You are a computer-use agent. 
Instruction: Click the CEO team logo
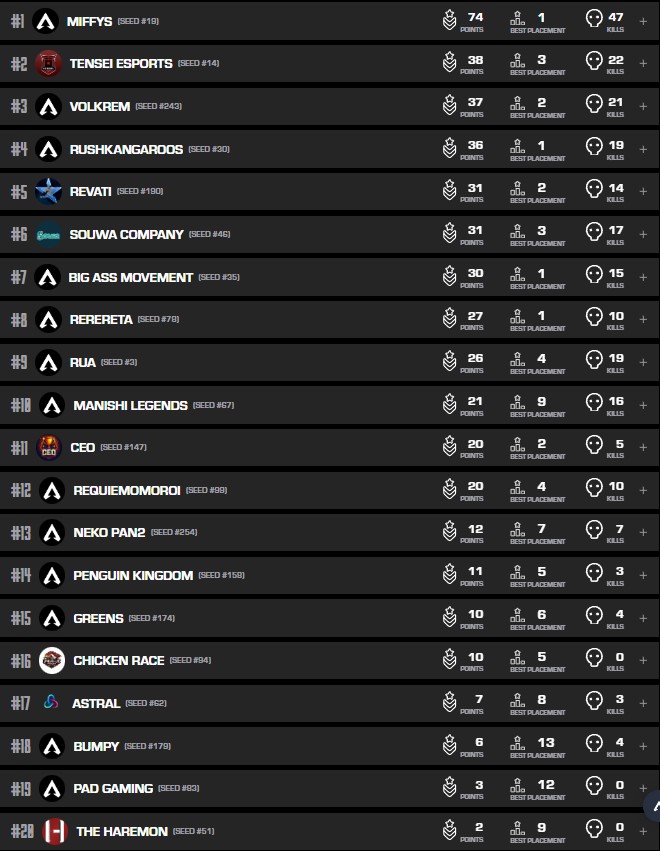(48, 447)
